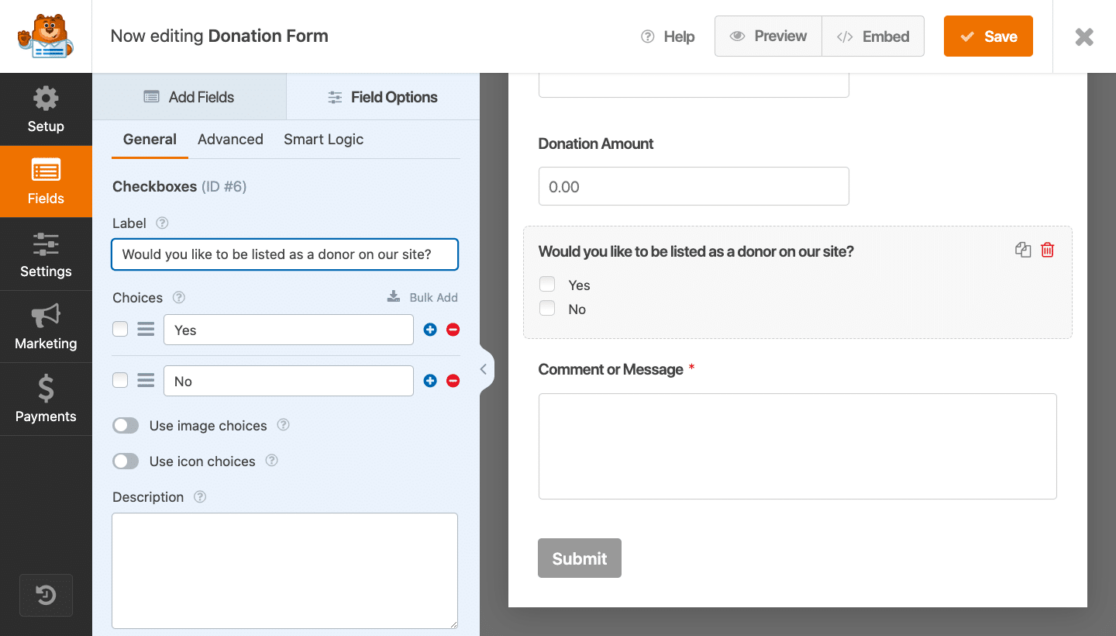The image size is (1116, 636).
Task: Add a choice after No
Action: point(430,381)
